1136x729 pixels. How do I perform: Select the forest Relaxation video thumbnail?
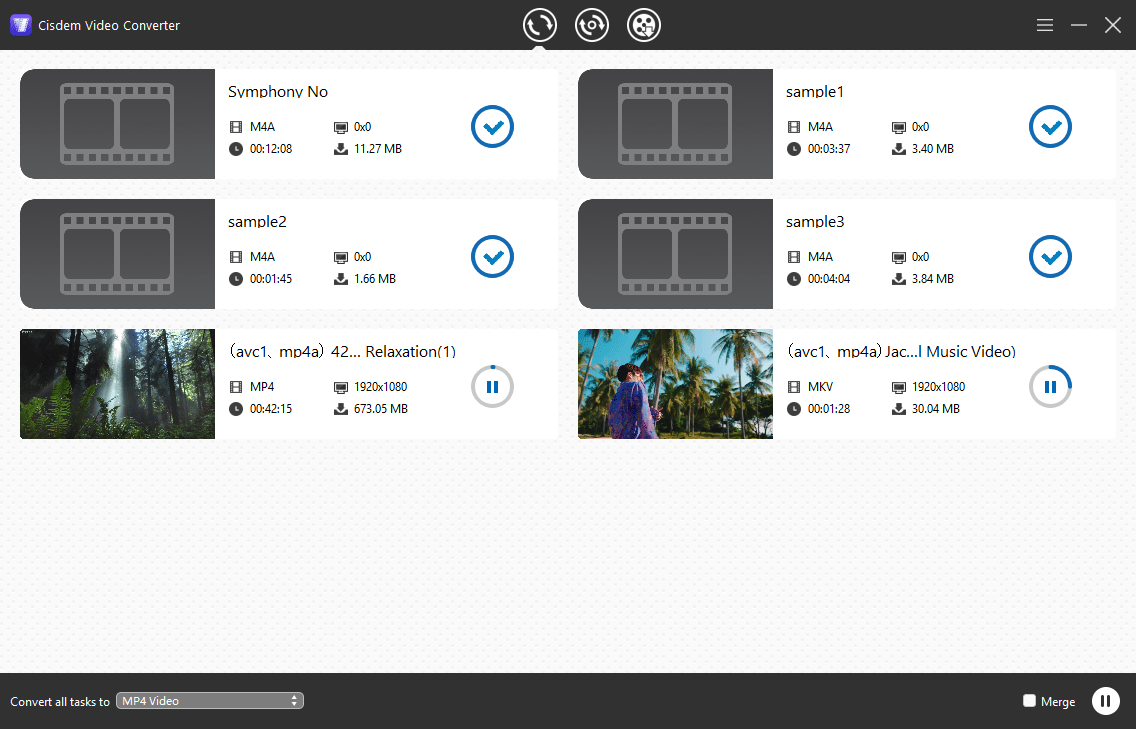click(117, 384)
